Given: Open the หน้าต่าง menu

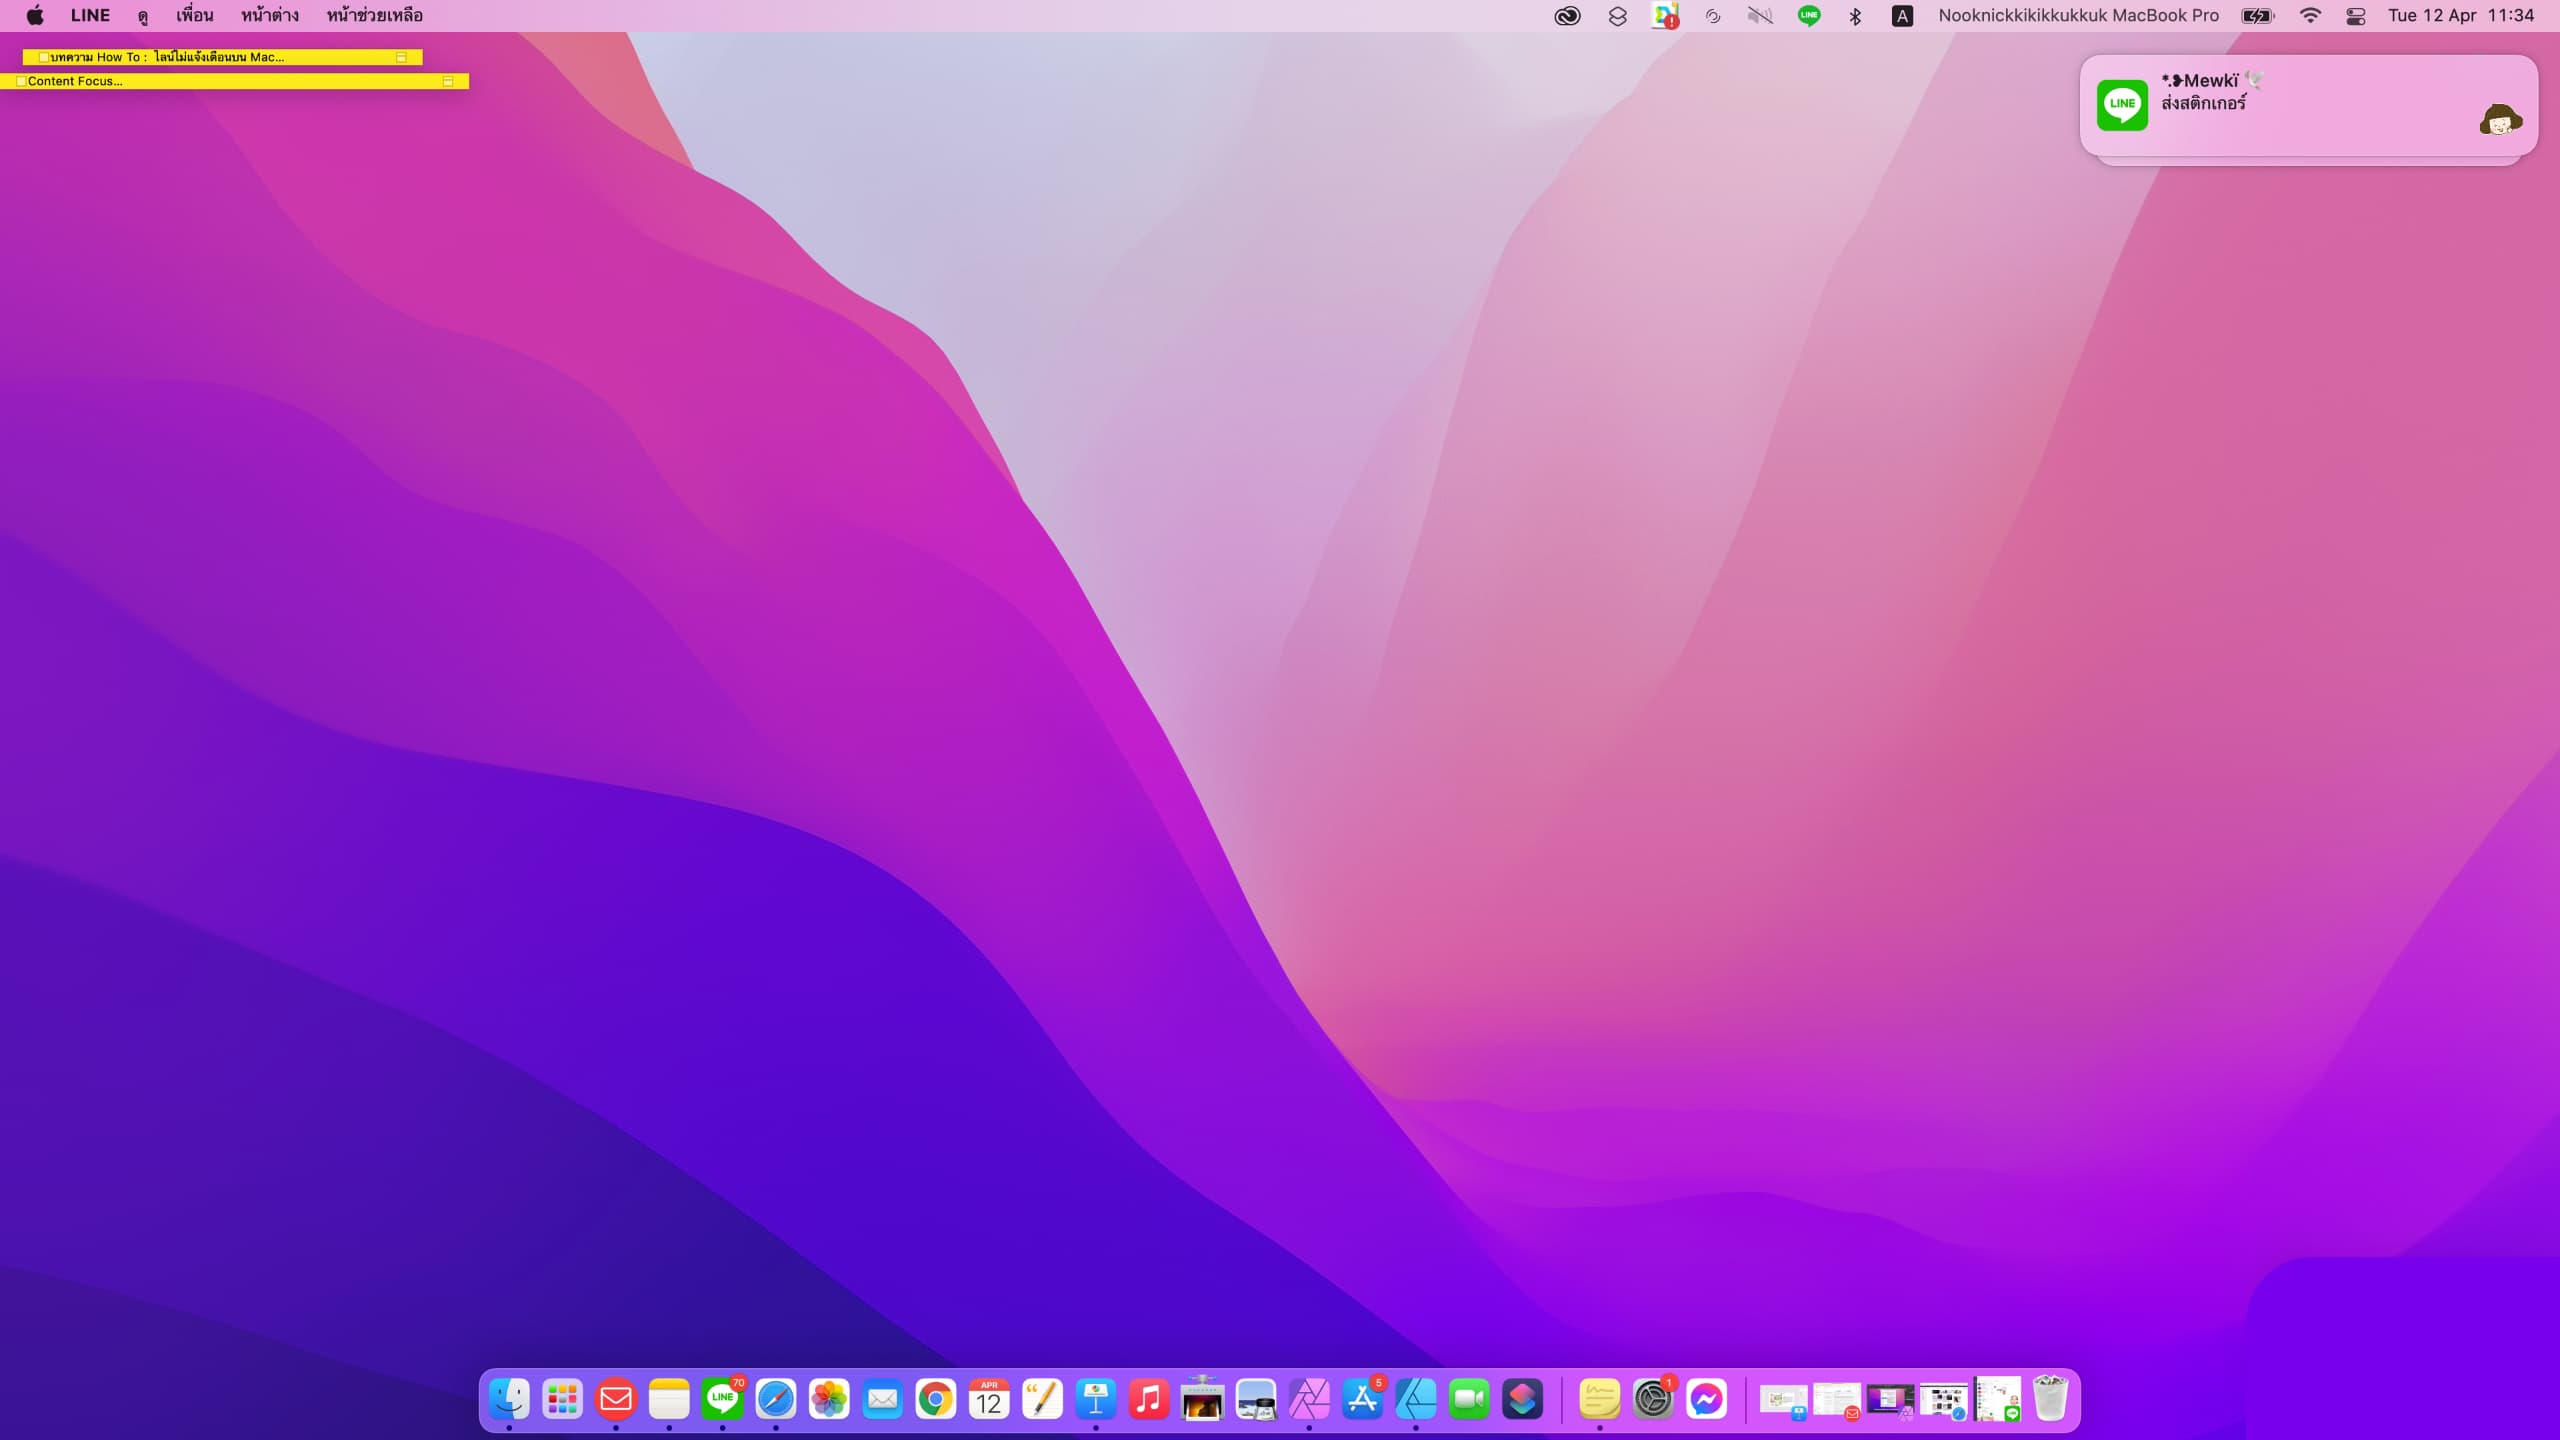Looking at the screenshot, I should (269, 15).
